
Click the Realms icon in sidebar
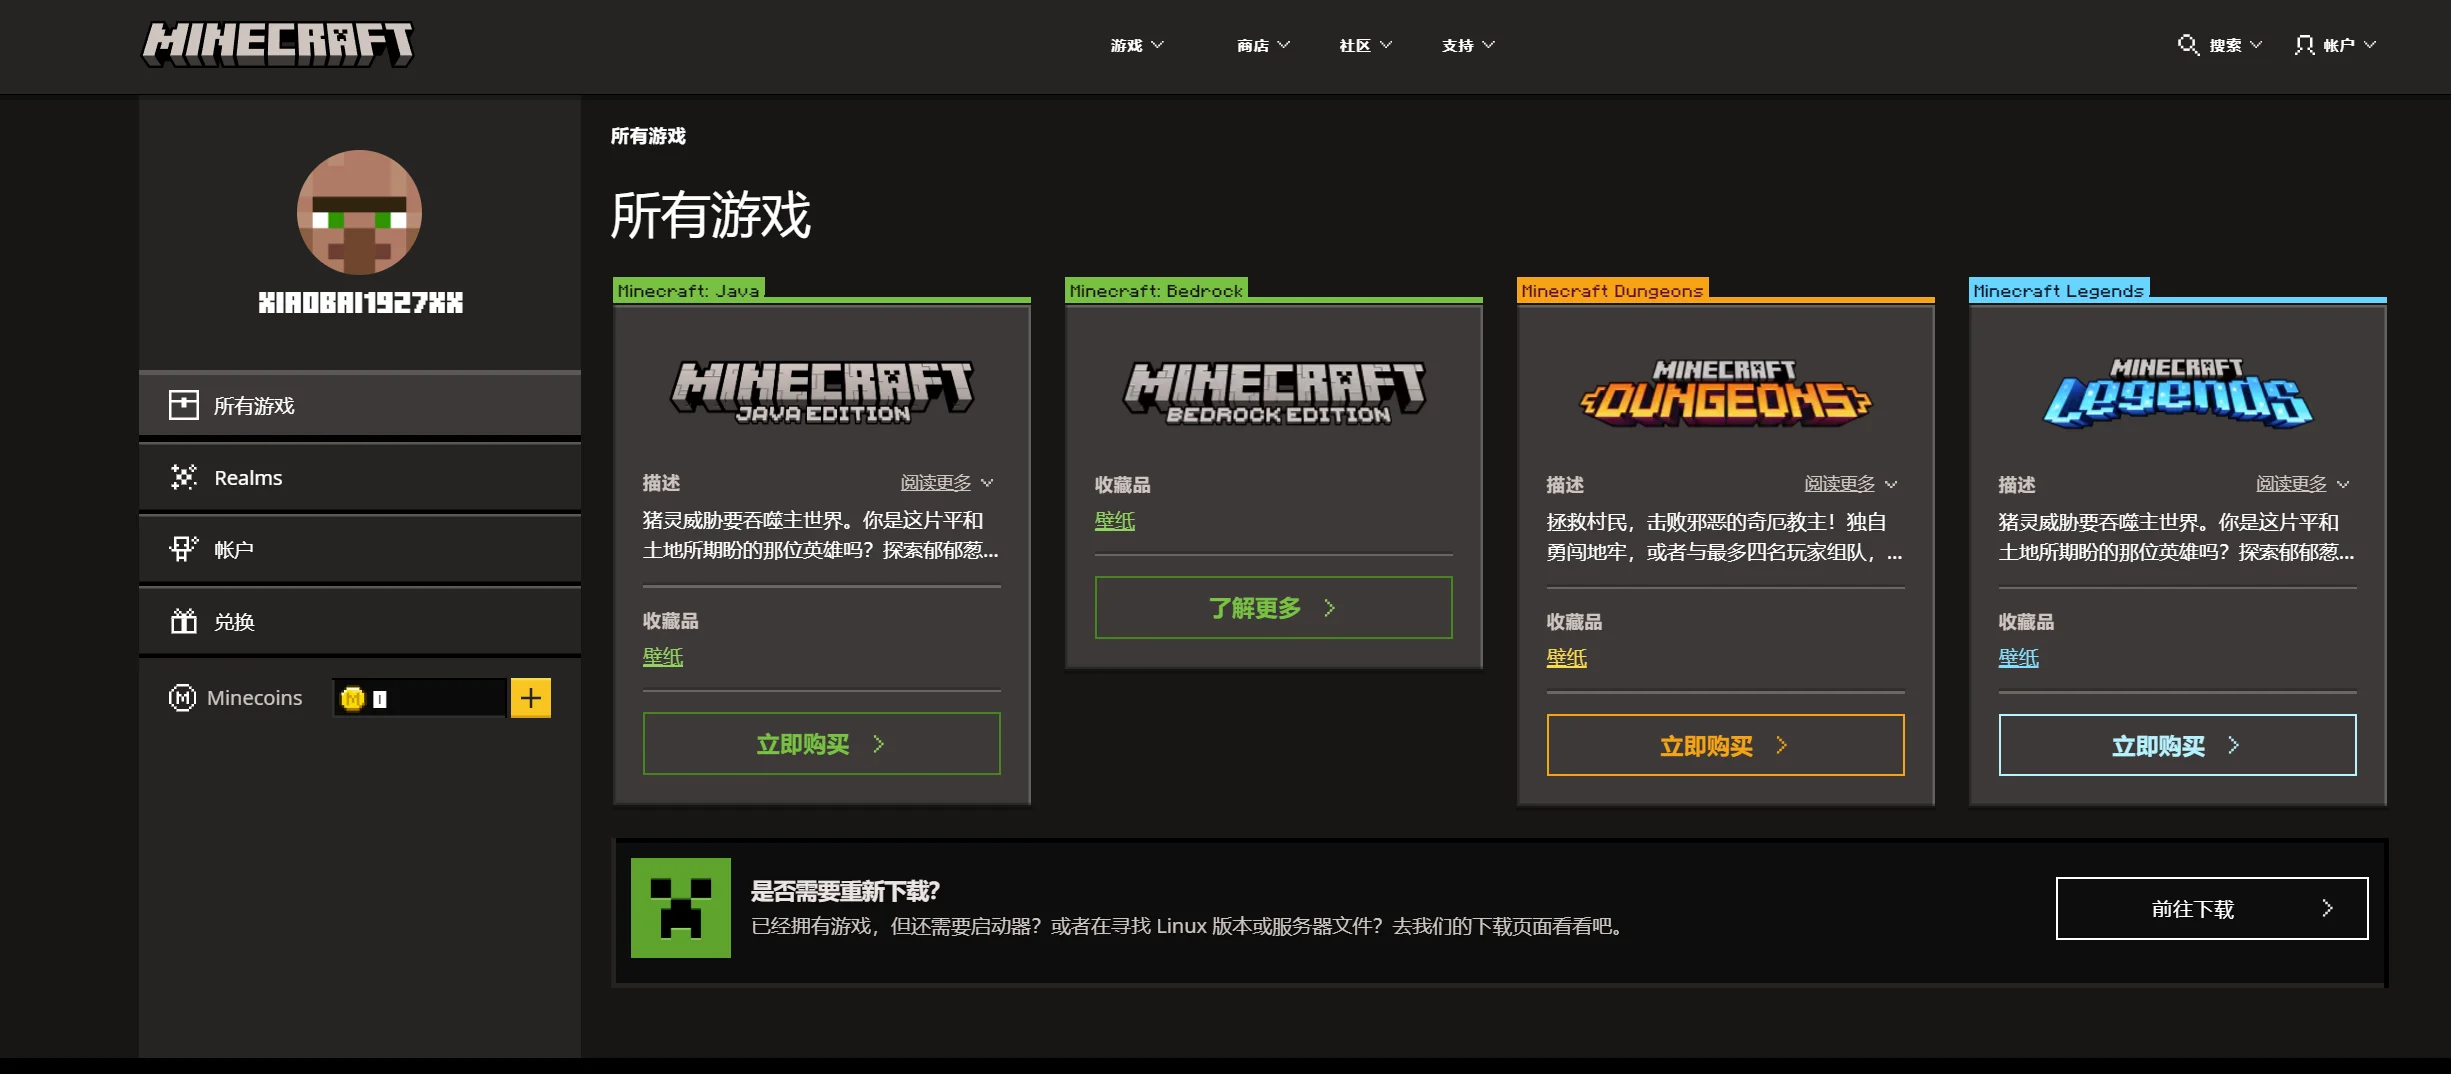(184, 478)
